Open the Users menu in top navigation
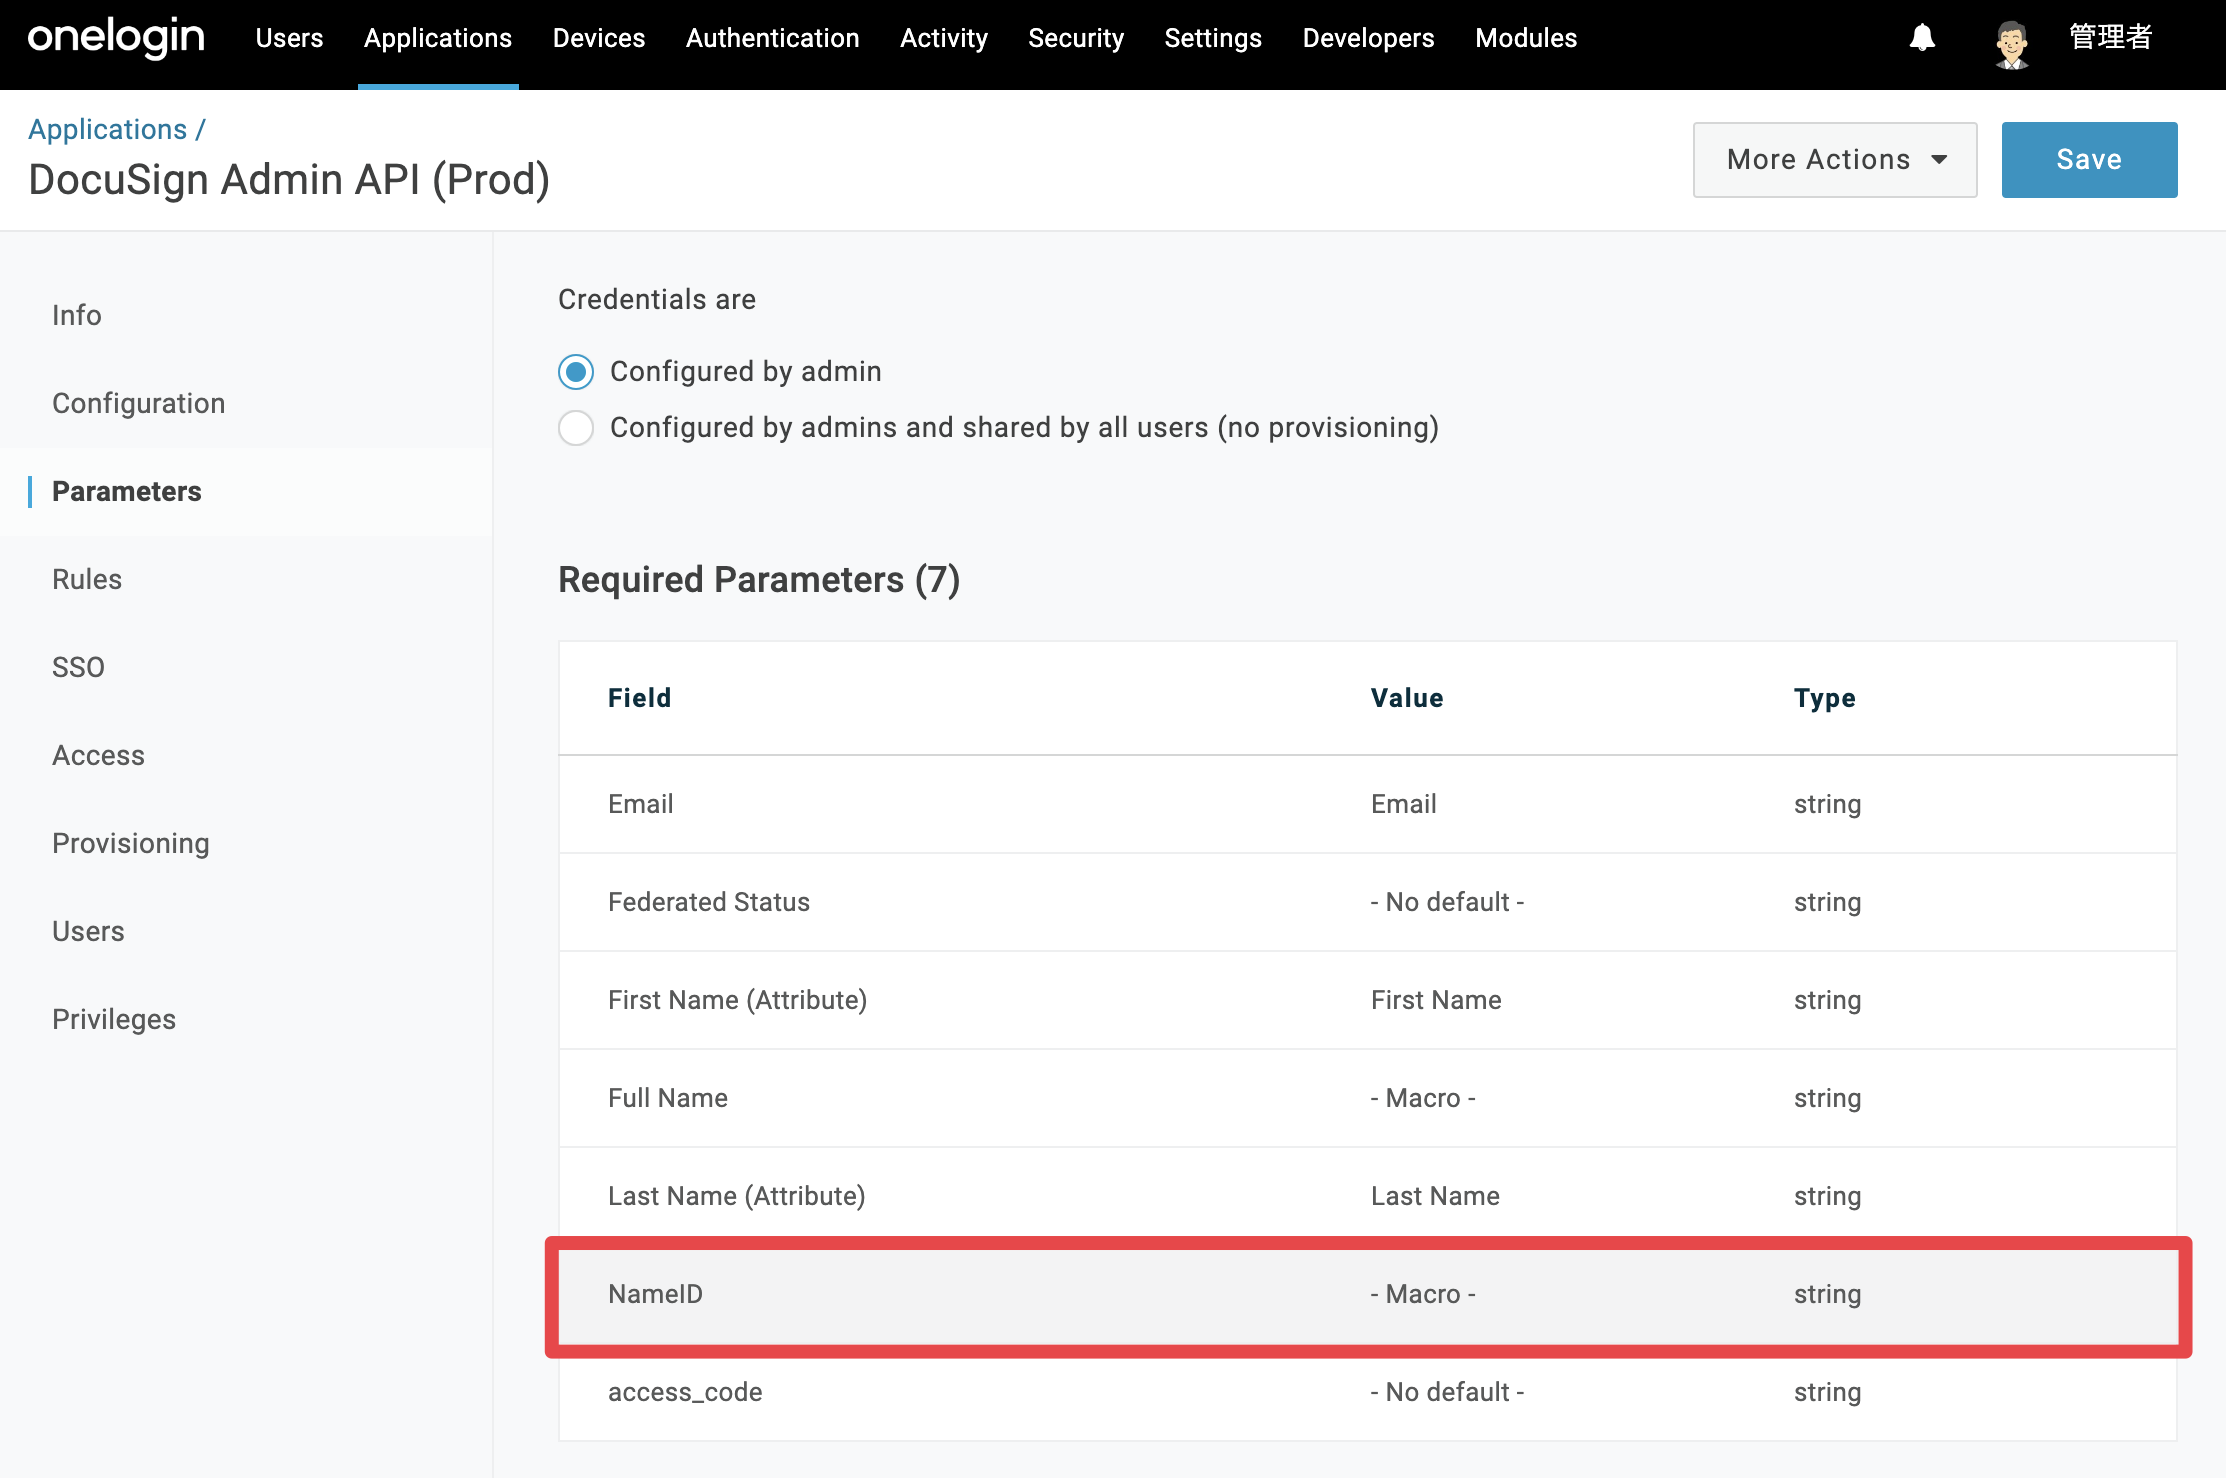2226x1478 pixels. click(289, 39)
